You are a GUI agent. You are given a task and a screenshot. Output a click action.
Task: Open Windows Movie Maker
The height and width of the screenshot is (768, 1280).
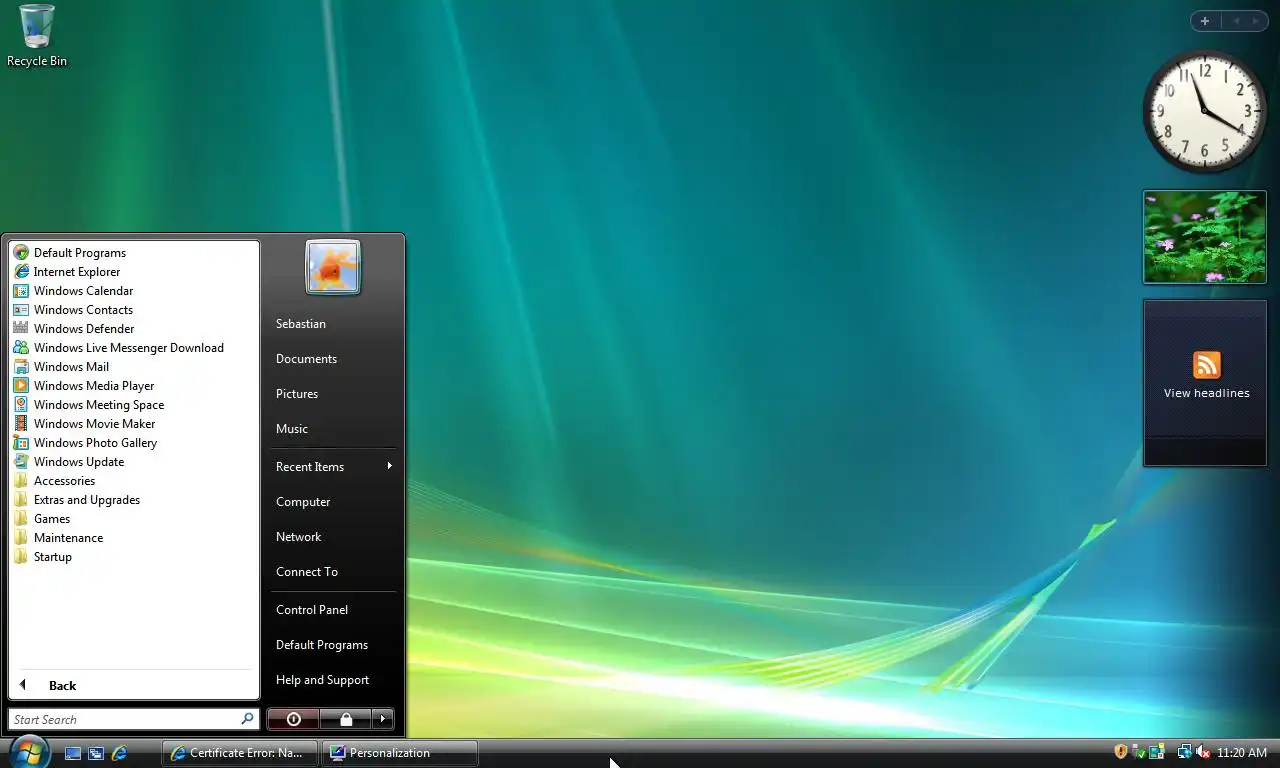click(x=134, y=424)
